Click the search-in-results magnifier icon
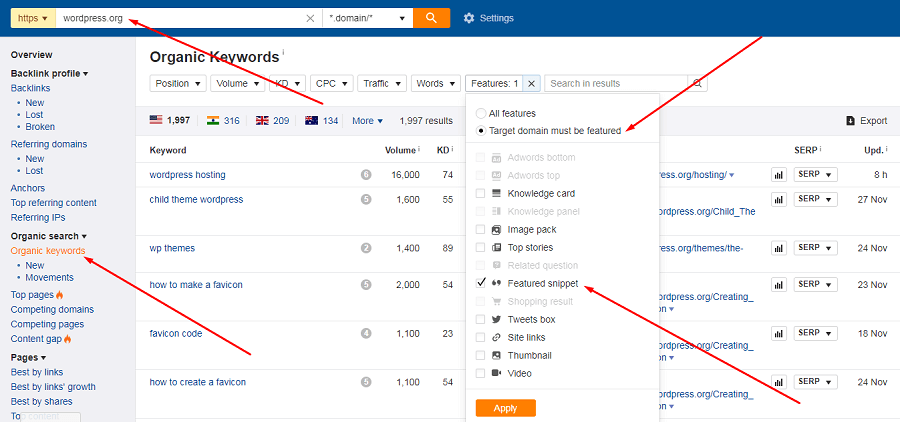 click(x=697, y=83)
